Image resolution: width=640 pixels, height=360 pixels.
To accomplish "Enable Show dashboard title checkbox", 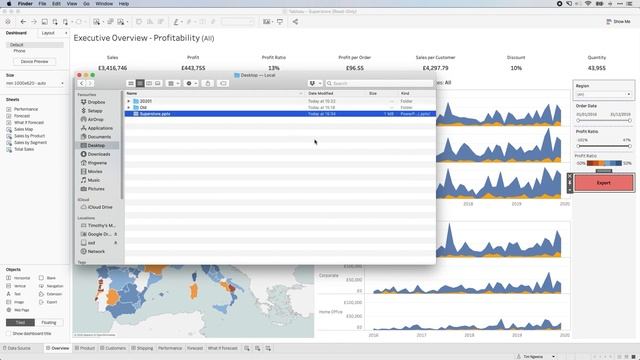I will pos(9,333).
